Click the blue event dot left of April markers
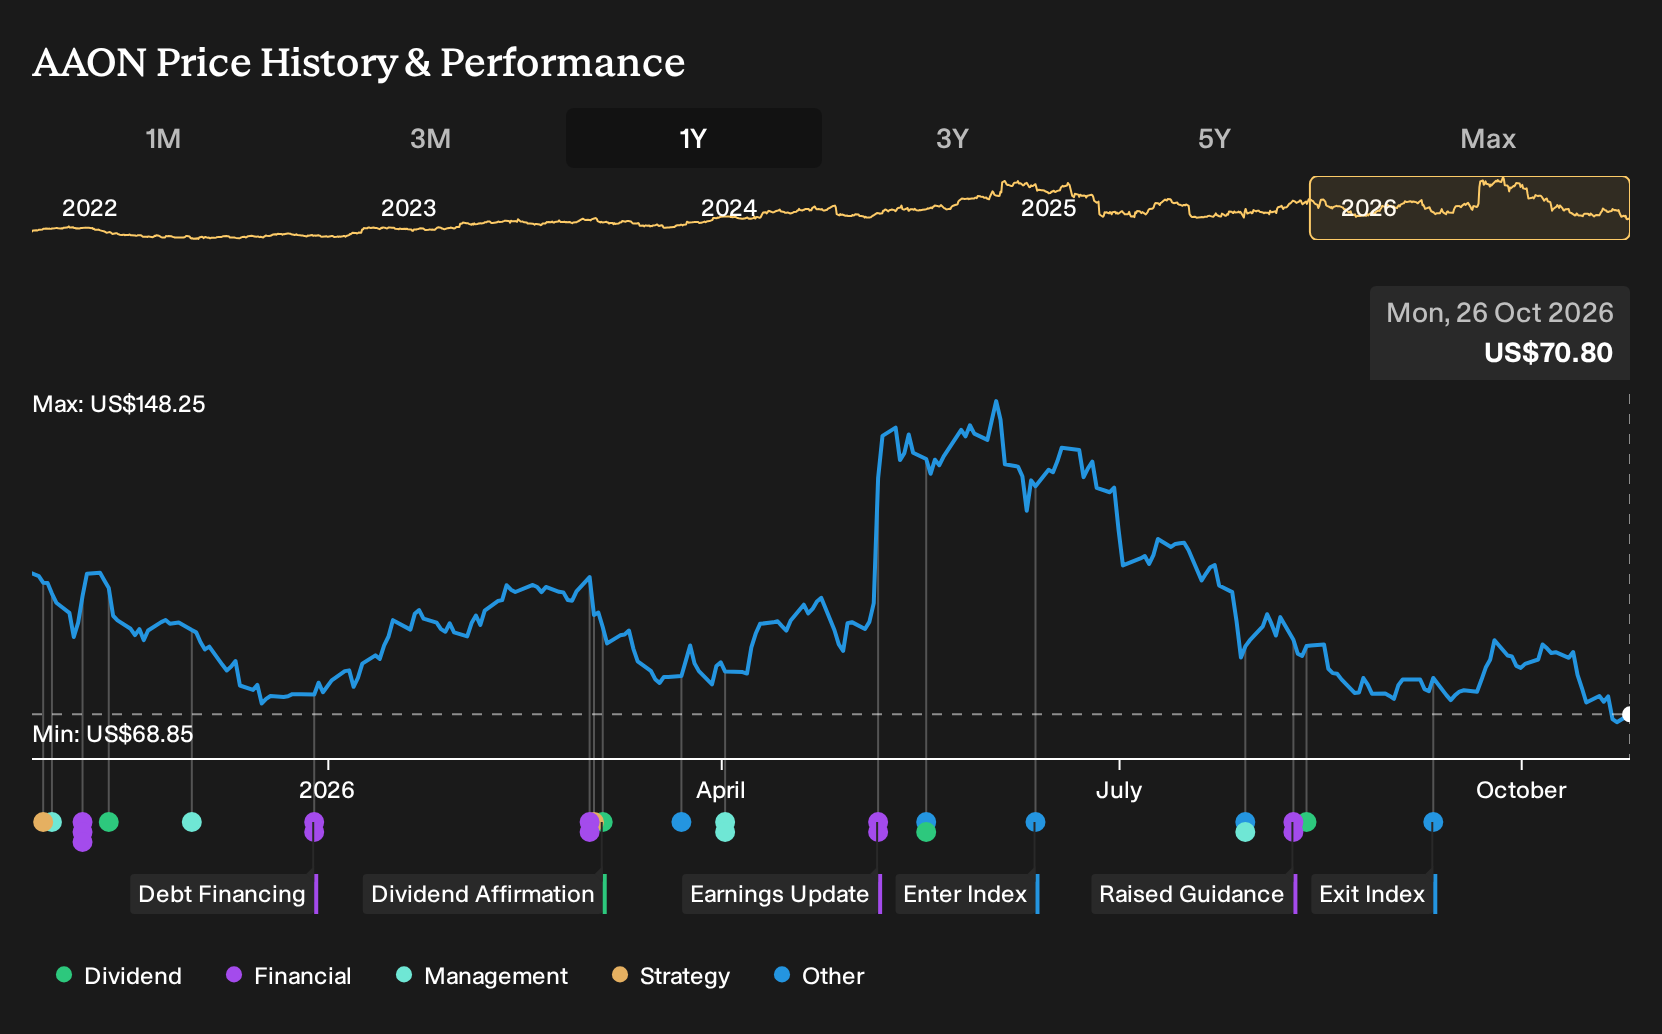1662x1034 pixels. 681,822
